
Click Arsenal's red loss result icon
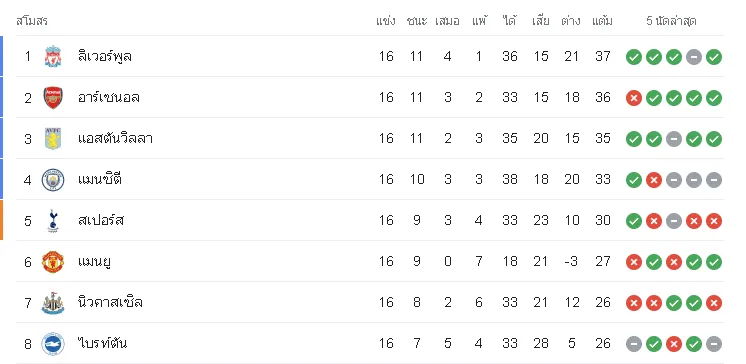(x=634, y=98)
